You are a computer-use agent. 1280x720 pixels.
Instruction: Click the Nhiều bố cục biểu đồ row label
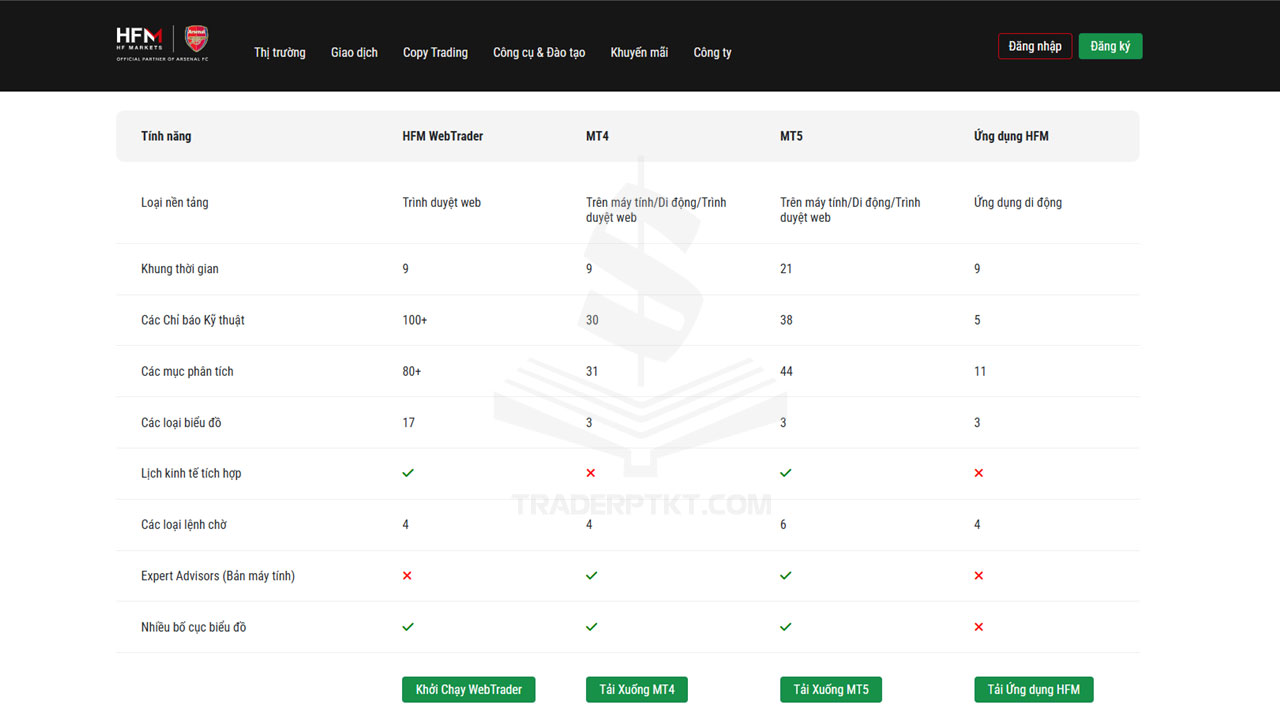coord(194,628)
